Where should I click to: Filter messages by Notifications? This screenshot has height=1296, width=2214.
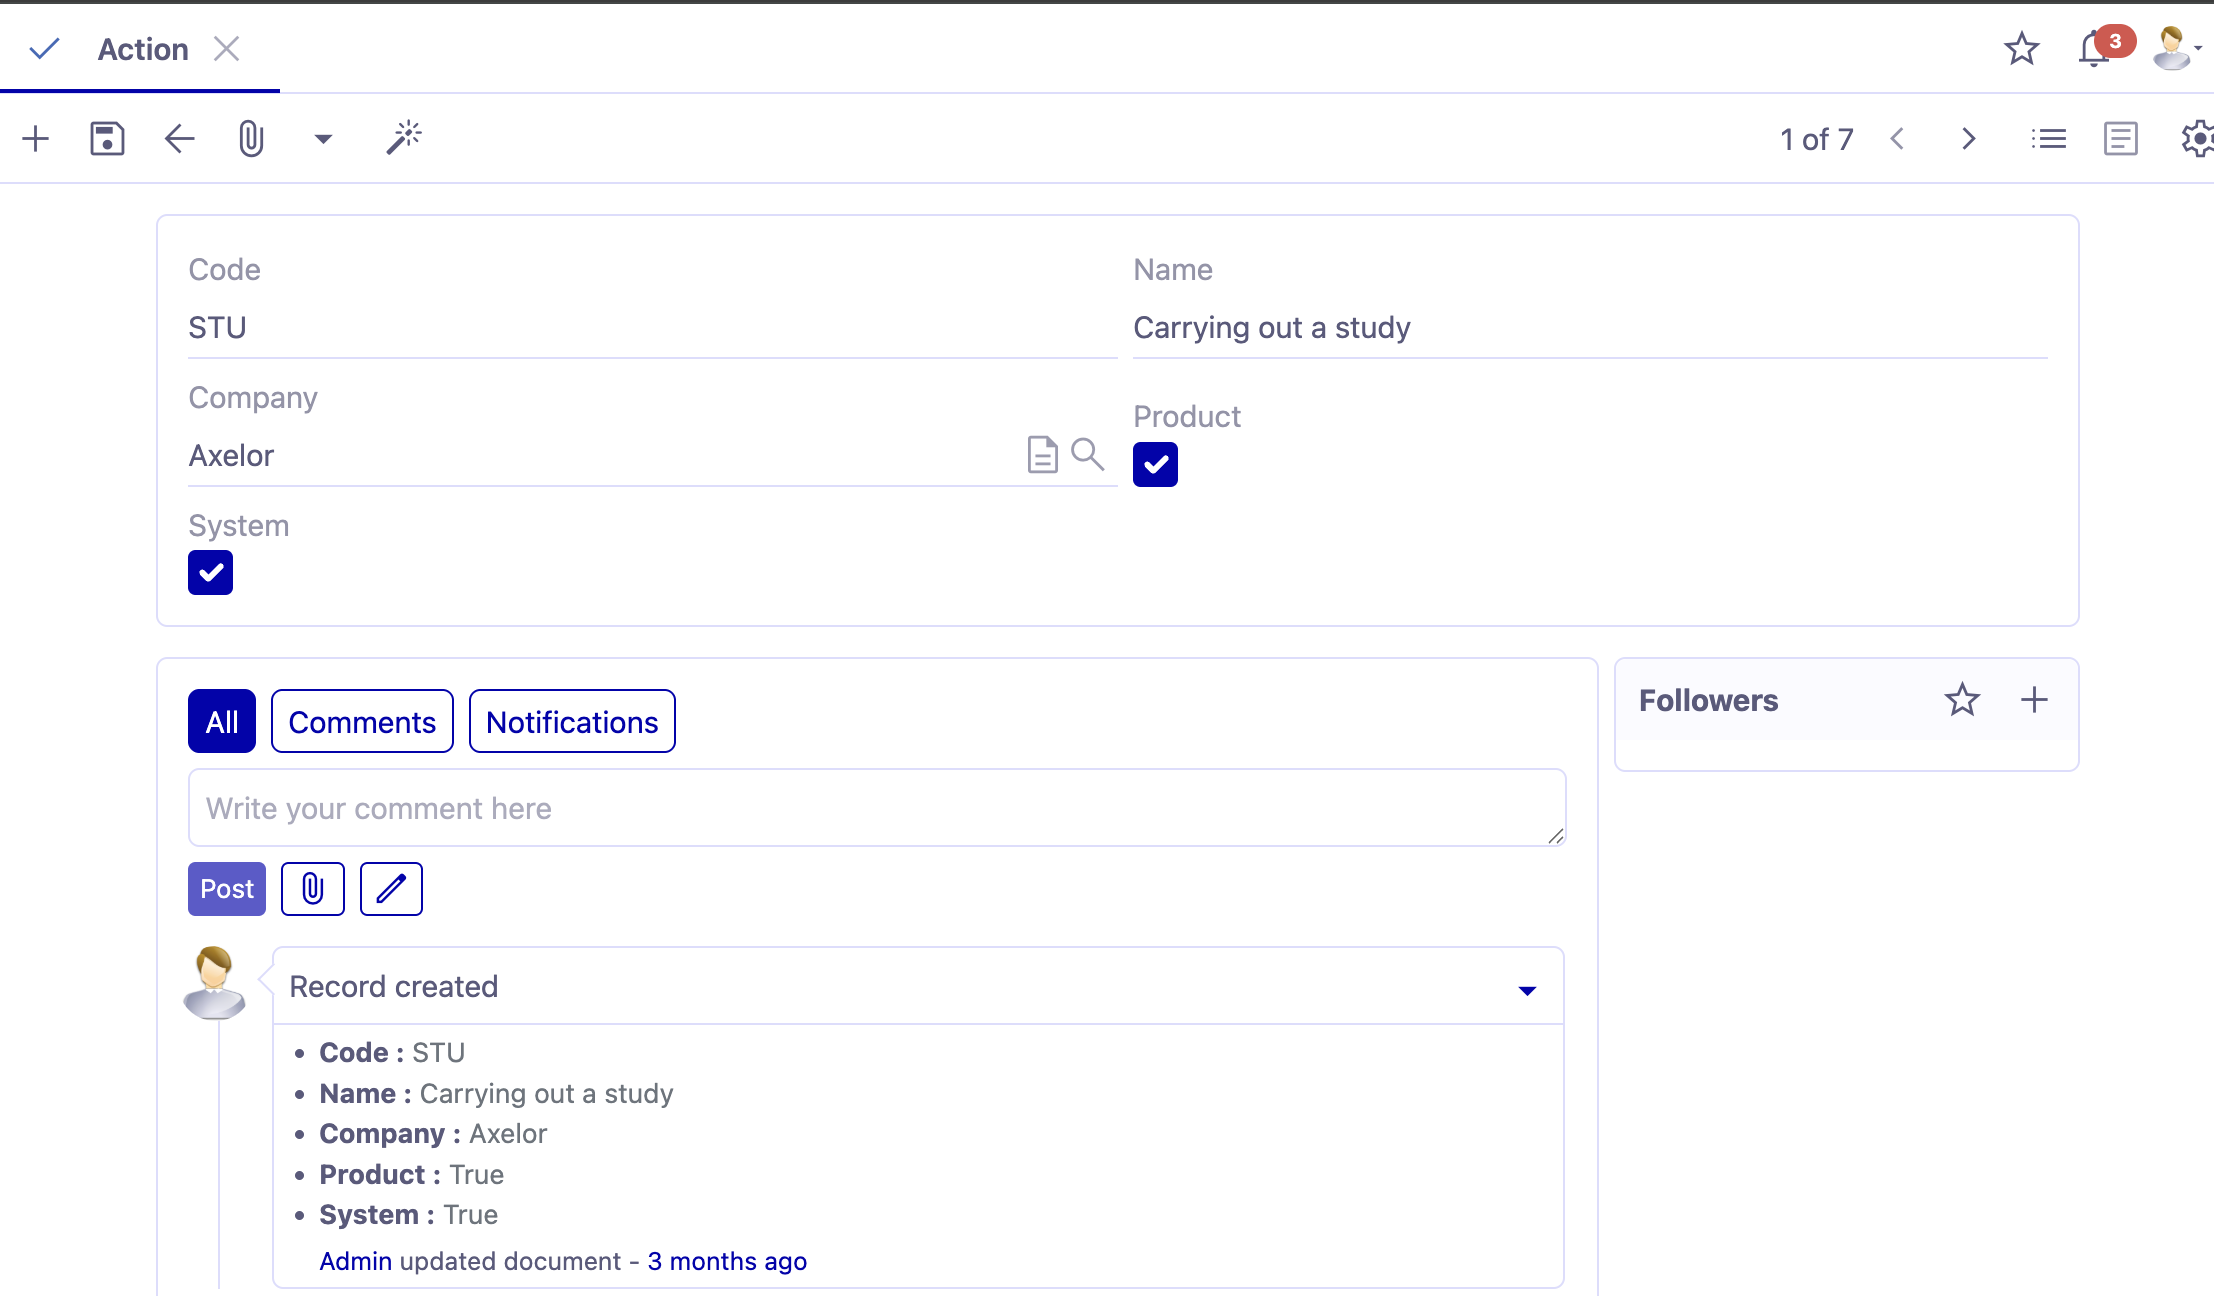click(x=572, y=721)
